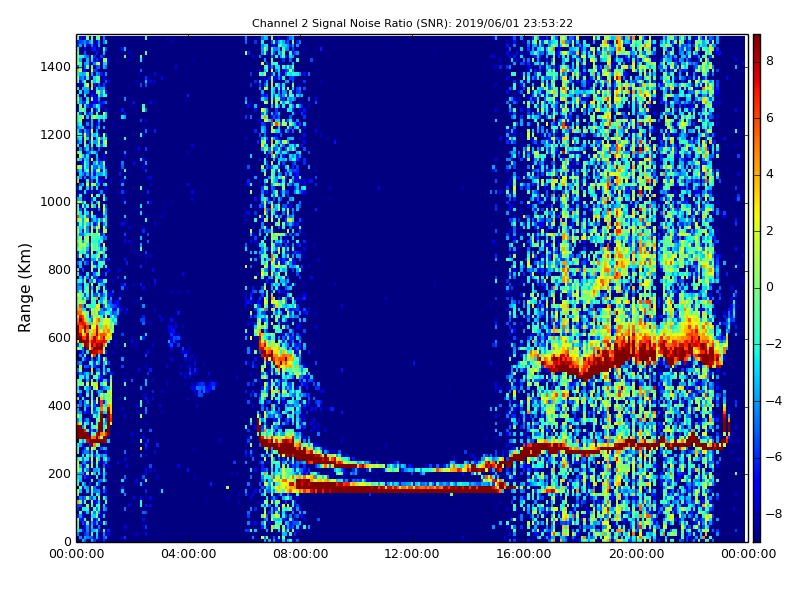
Task: Click the 08:00:00 time axis label
Action: click(x=301, y=554)
